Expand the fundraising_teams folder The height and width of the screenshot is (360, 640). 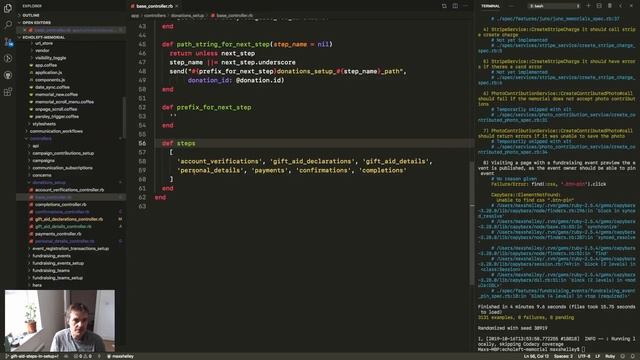pyautogui.click(x=51, y=270)
